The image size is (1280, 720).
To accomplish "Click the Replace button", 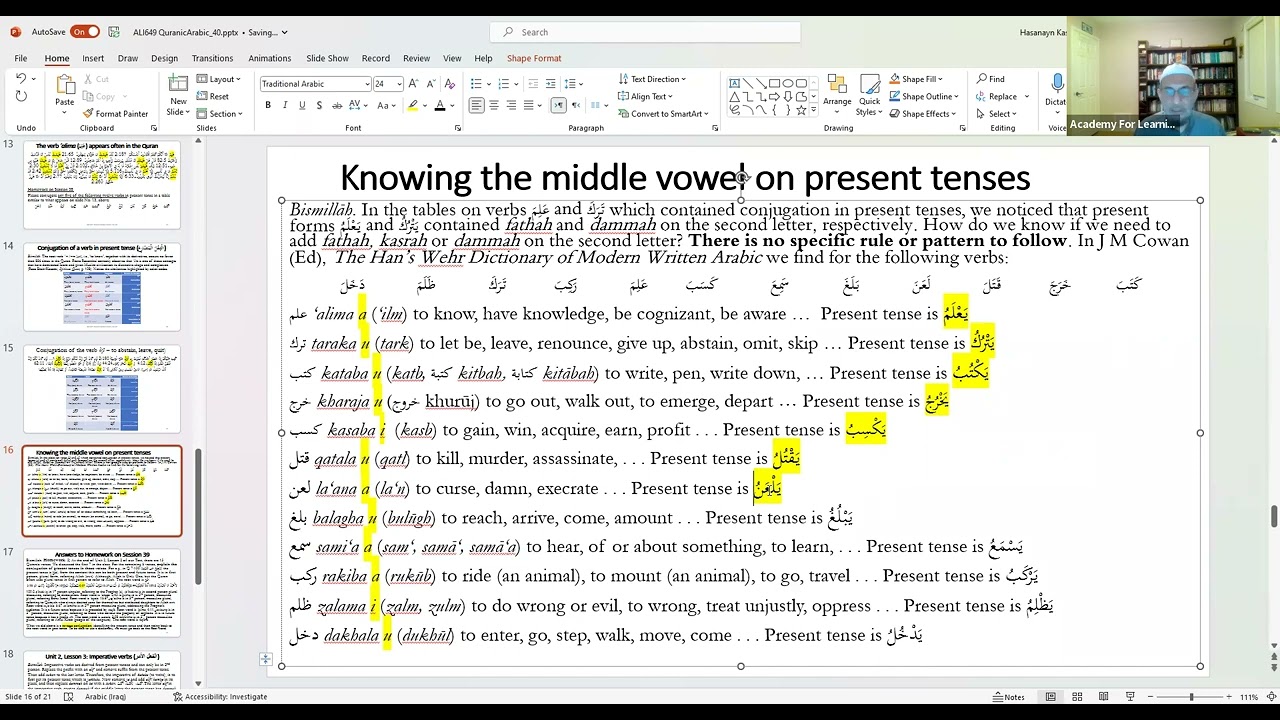I will click(x=997, y=97).
